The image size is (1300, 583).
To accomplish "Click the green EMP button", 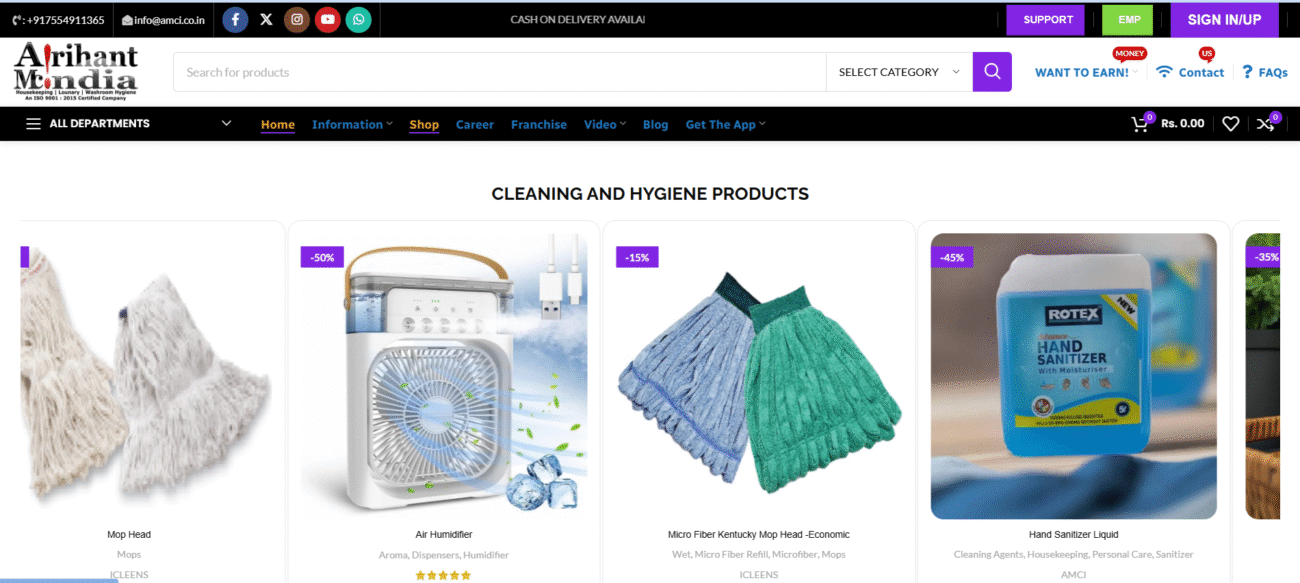I will [1129, 20].
